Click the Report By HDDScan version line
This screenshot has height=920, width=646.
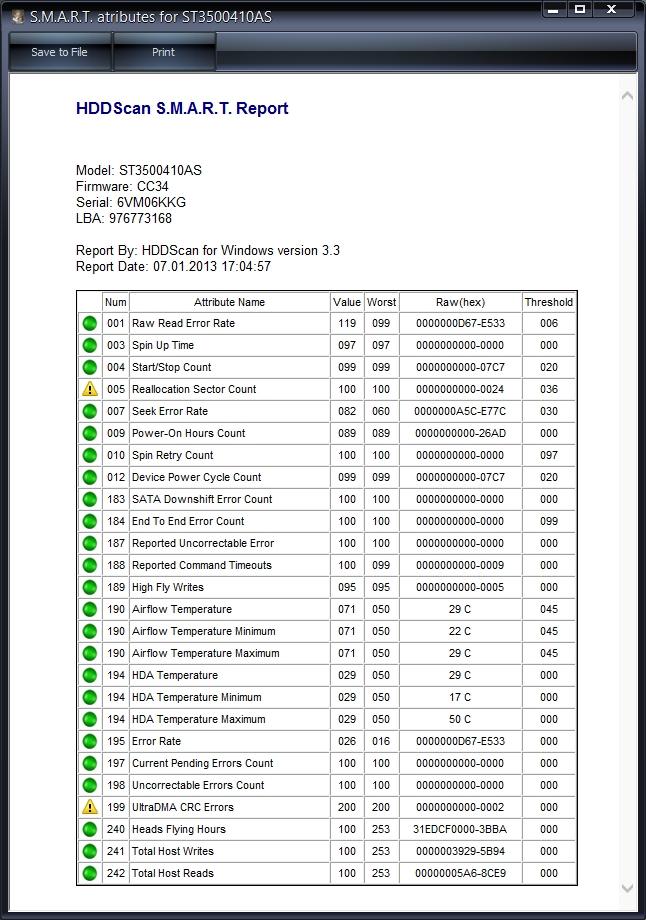208,251
